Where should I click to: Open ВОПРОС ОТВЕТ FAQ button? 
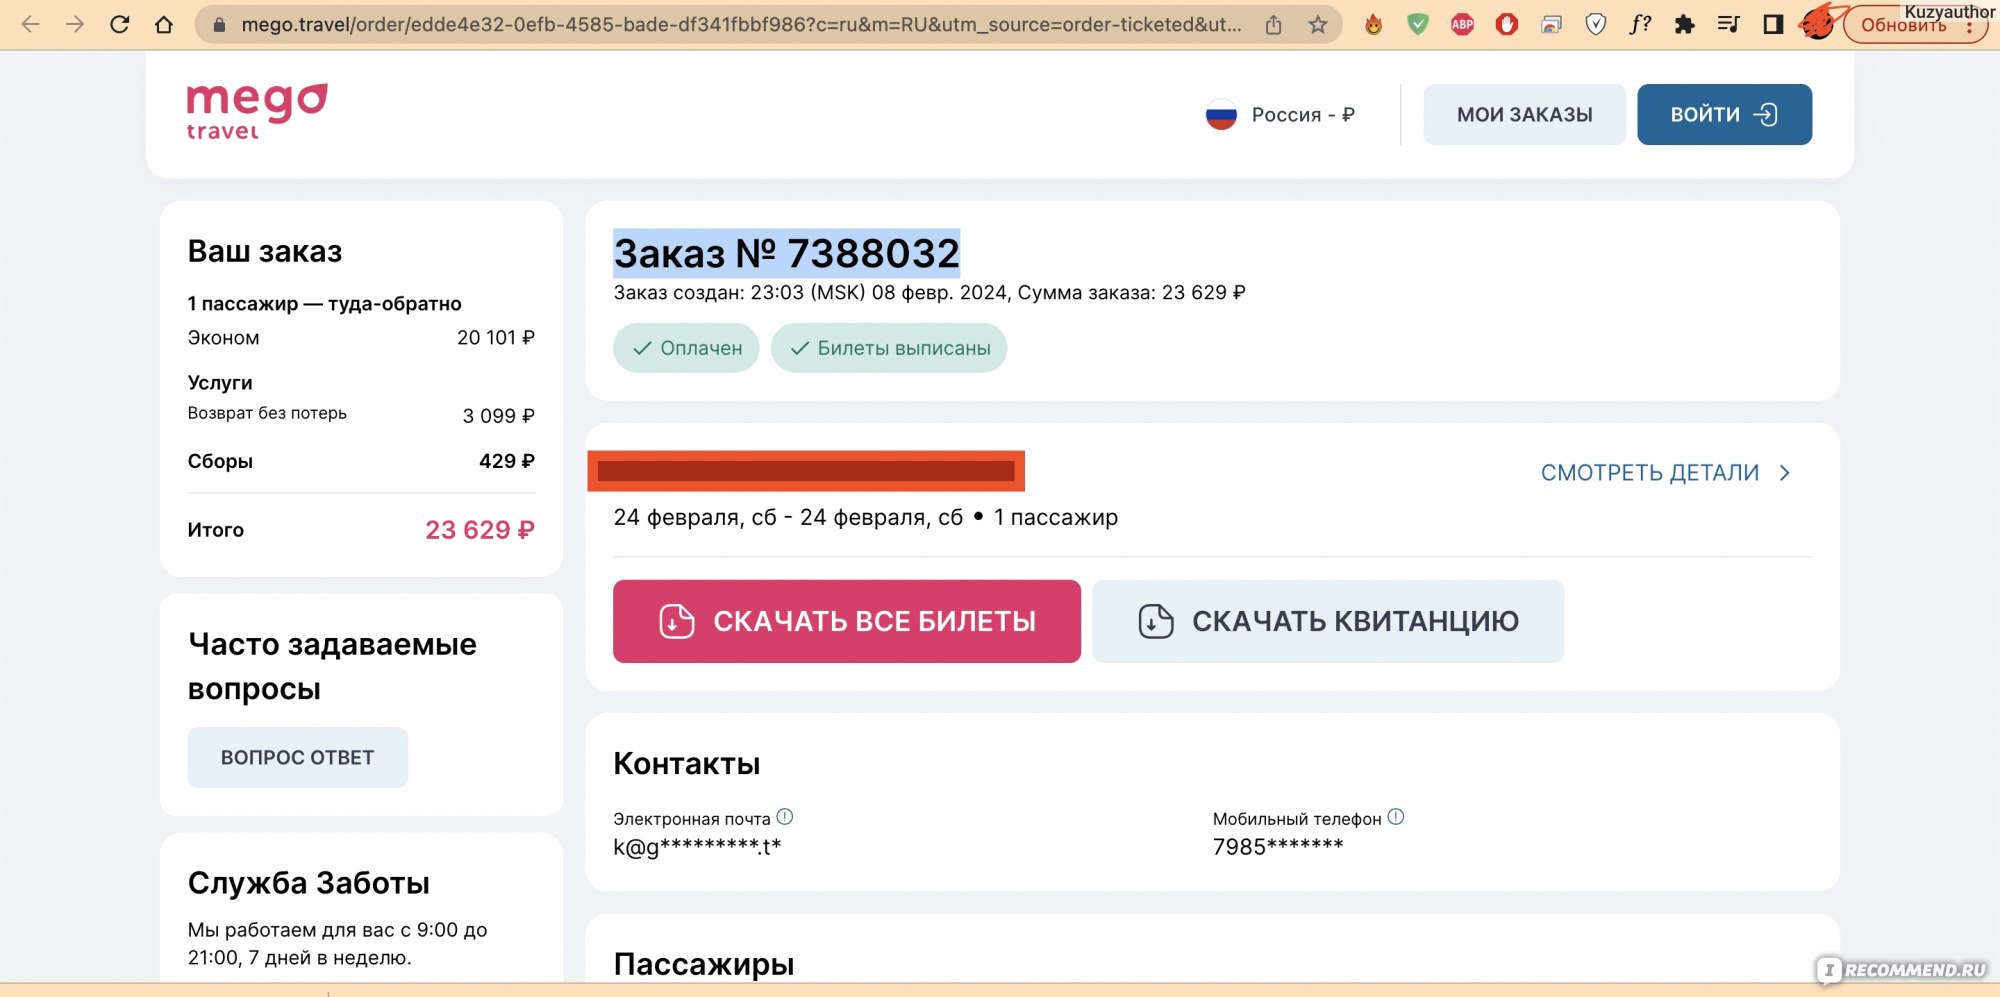click(x=297, y=758)
